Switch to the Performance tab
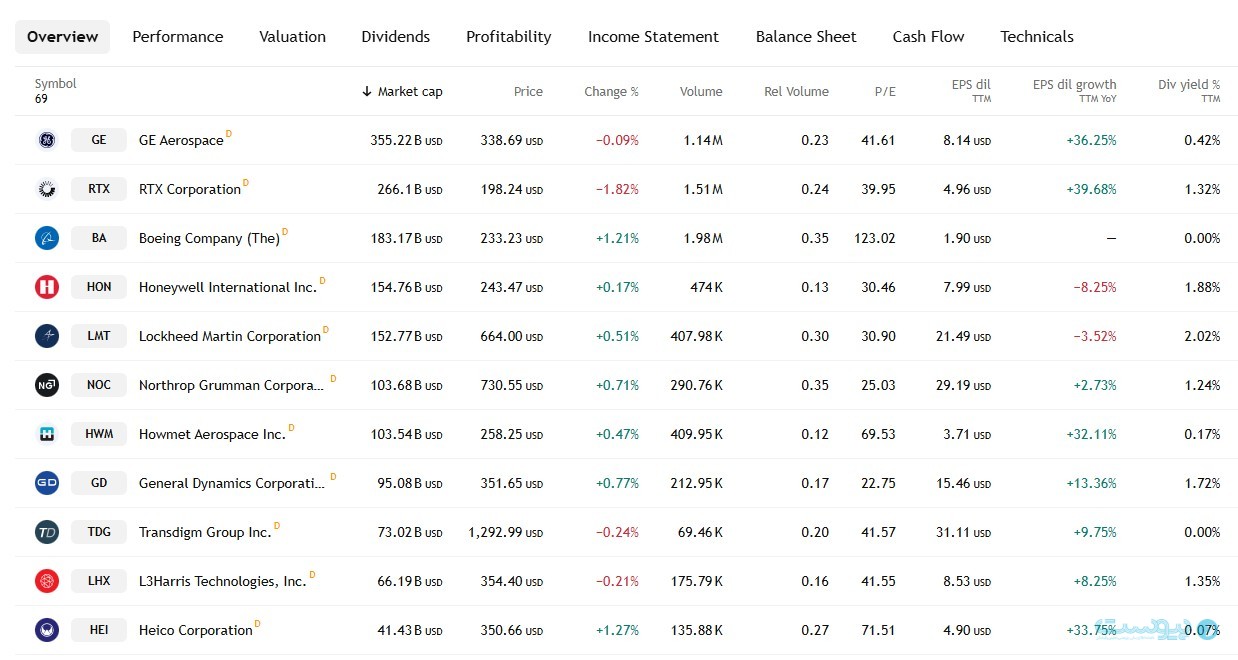The image size is (1238, 660). point(178,37)
